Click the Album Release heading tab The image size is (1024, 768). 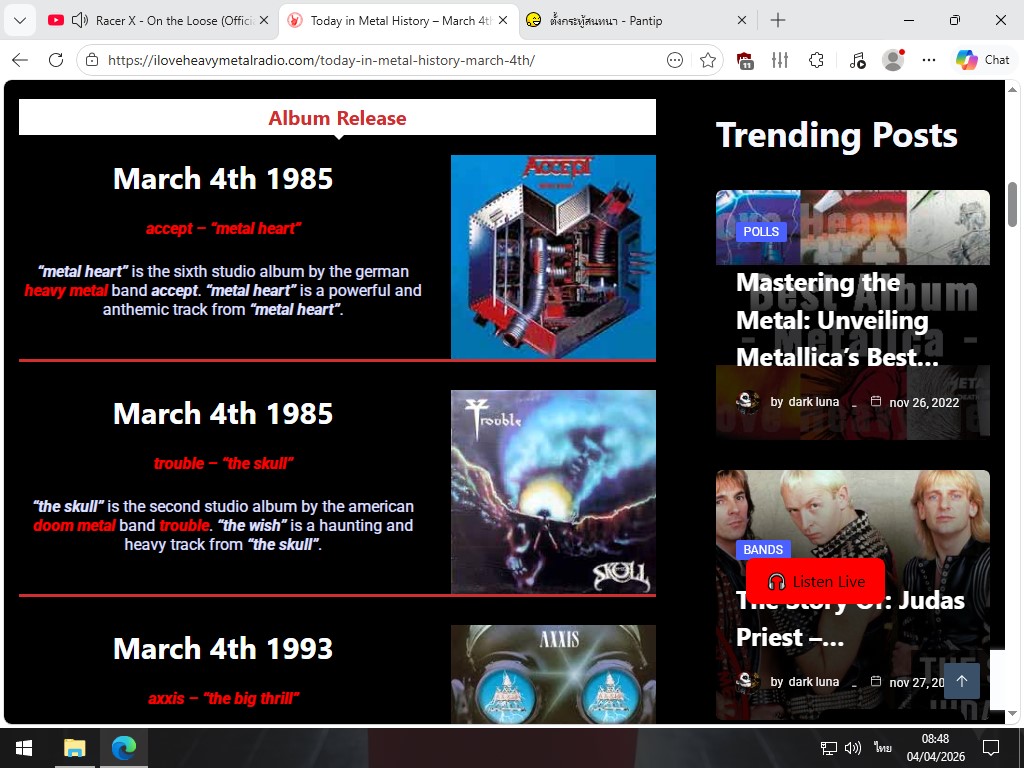pyautogui.click(x=337, y=118)
